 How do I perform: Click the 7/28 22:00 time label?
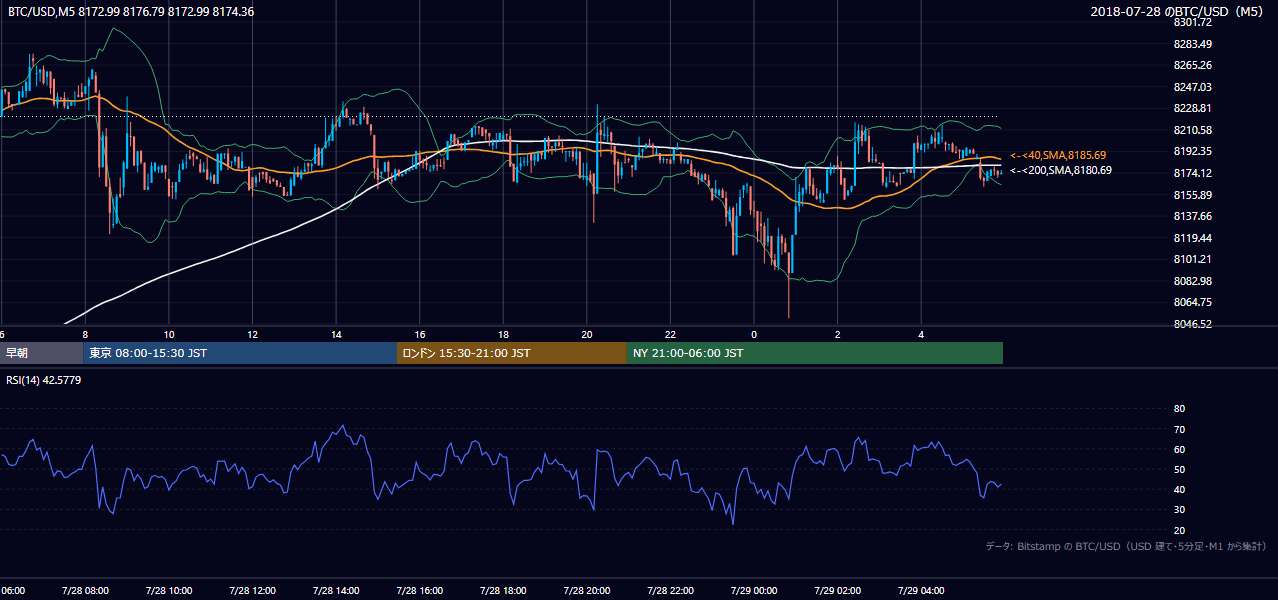click(x=669, y=591)
